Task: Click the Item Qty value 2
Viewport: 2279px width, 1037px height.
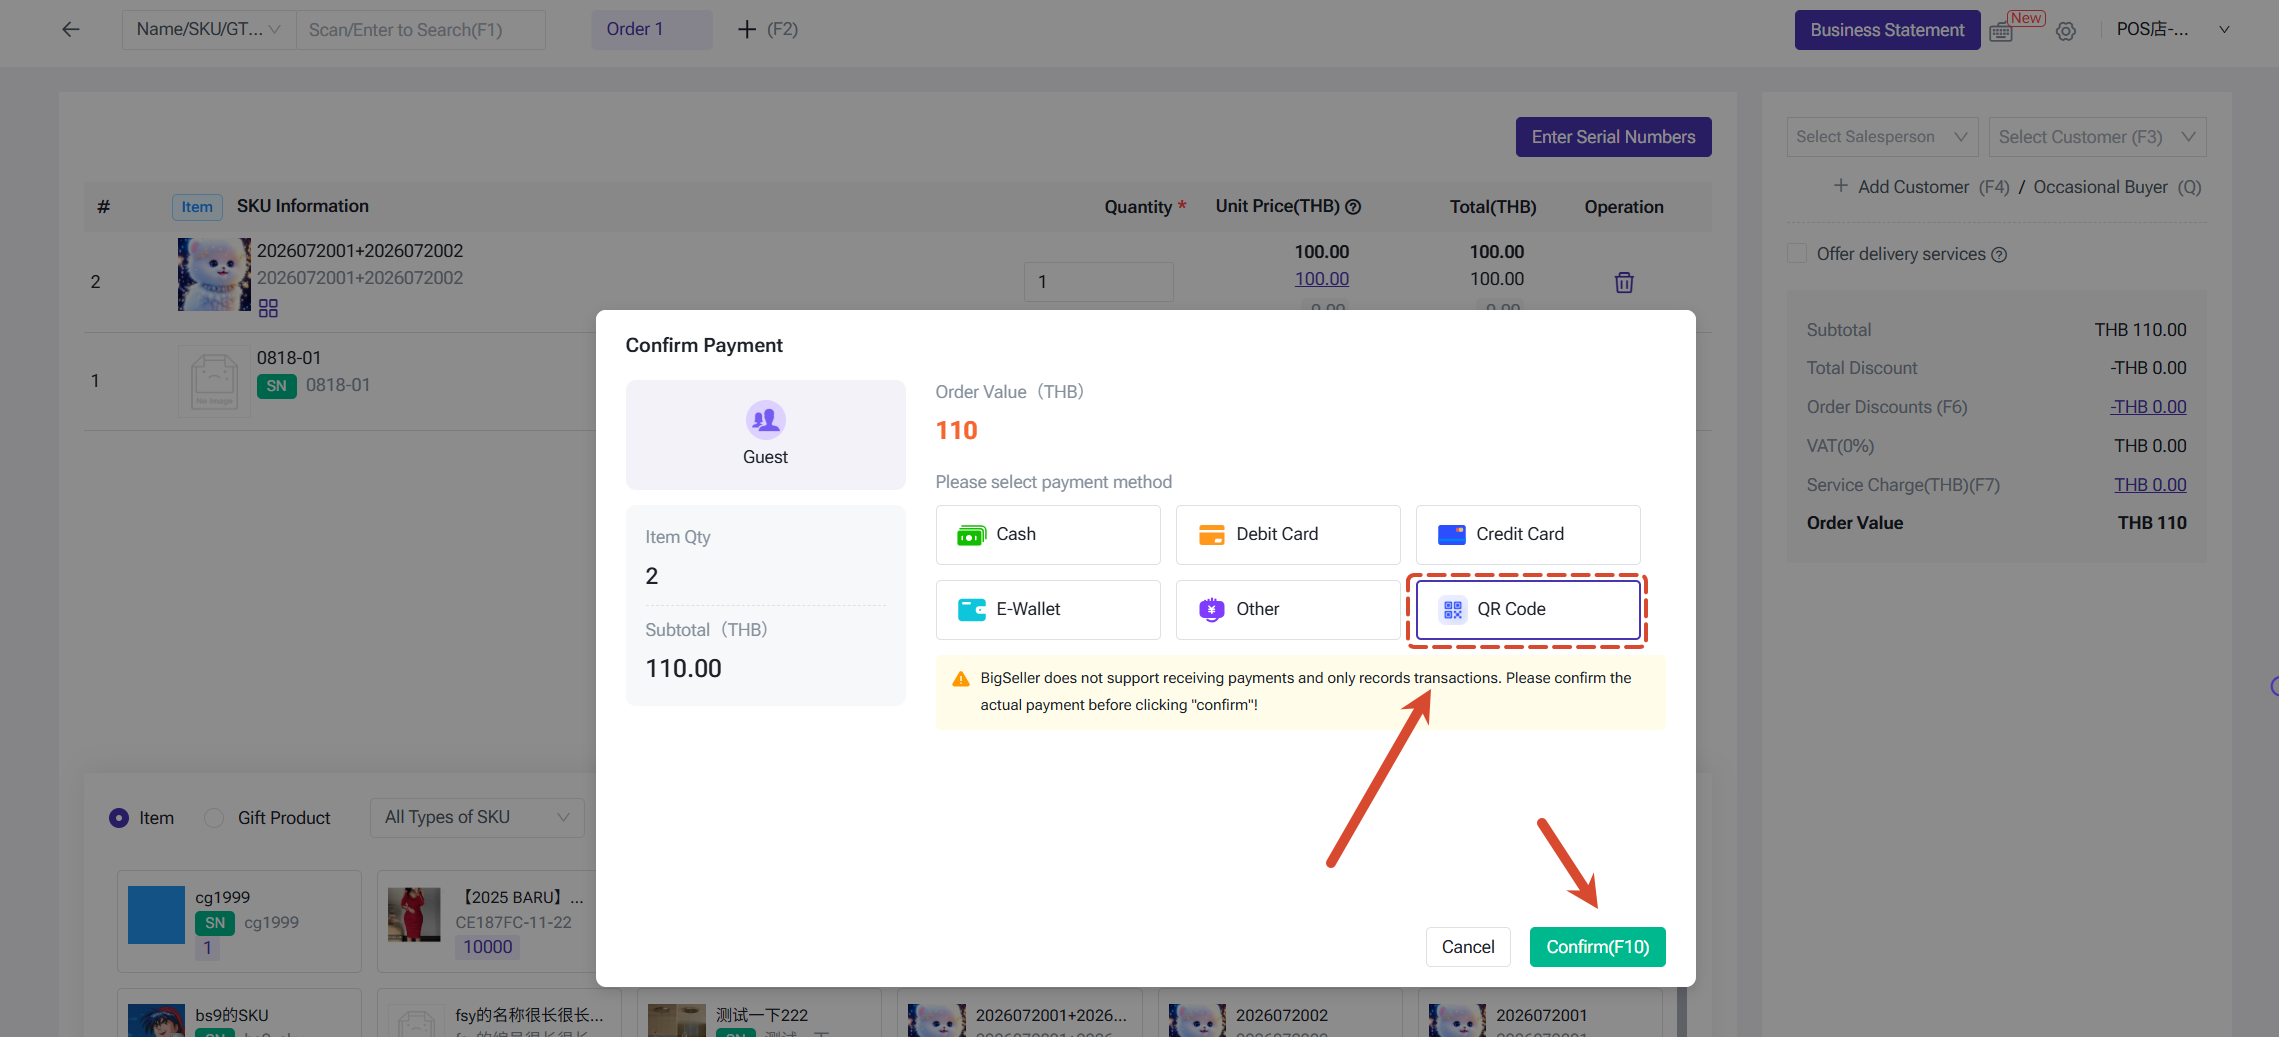Action: (652, 576)
